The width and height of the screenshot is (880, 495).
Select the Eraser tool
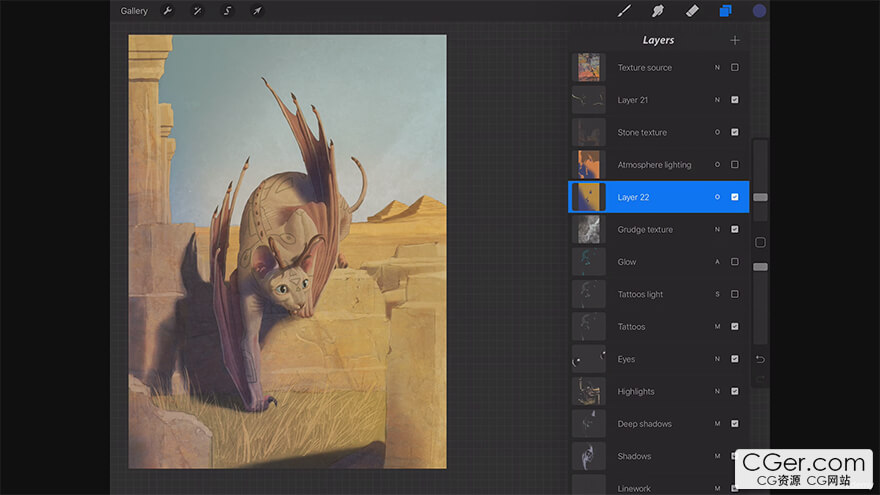[691, 11]
